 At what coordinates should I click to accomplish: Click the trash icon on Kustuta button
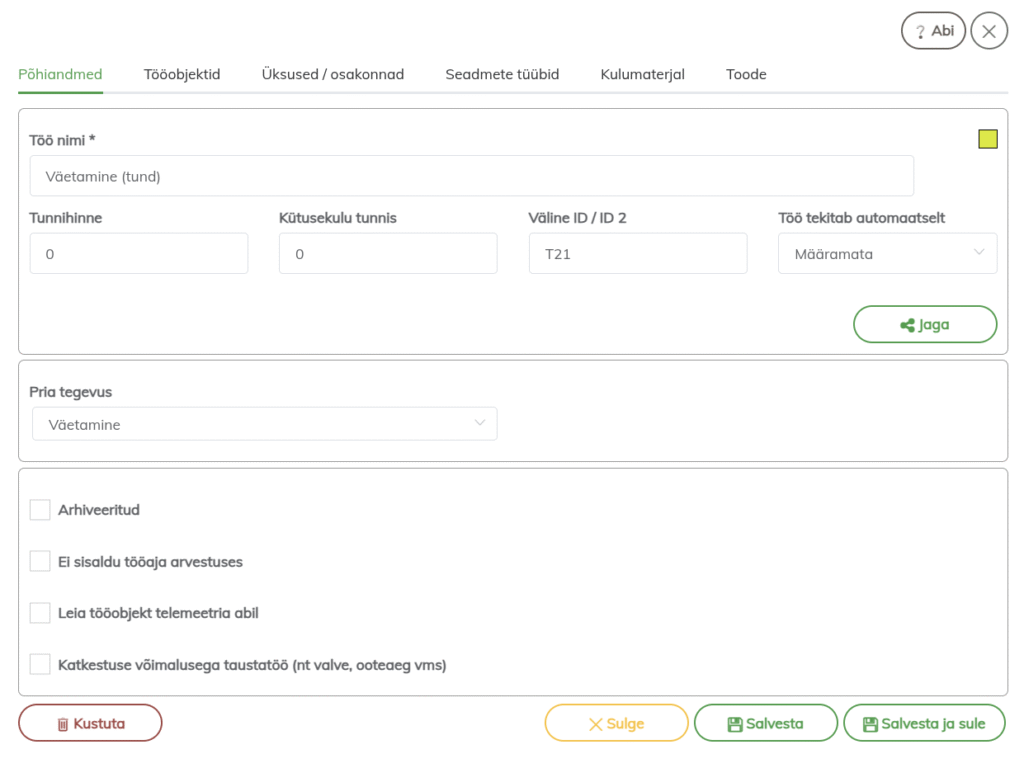63,724
